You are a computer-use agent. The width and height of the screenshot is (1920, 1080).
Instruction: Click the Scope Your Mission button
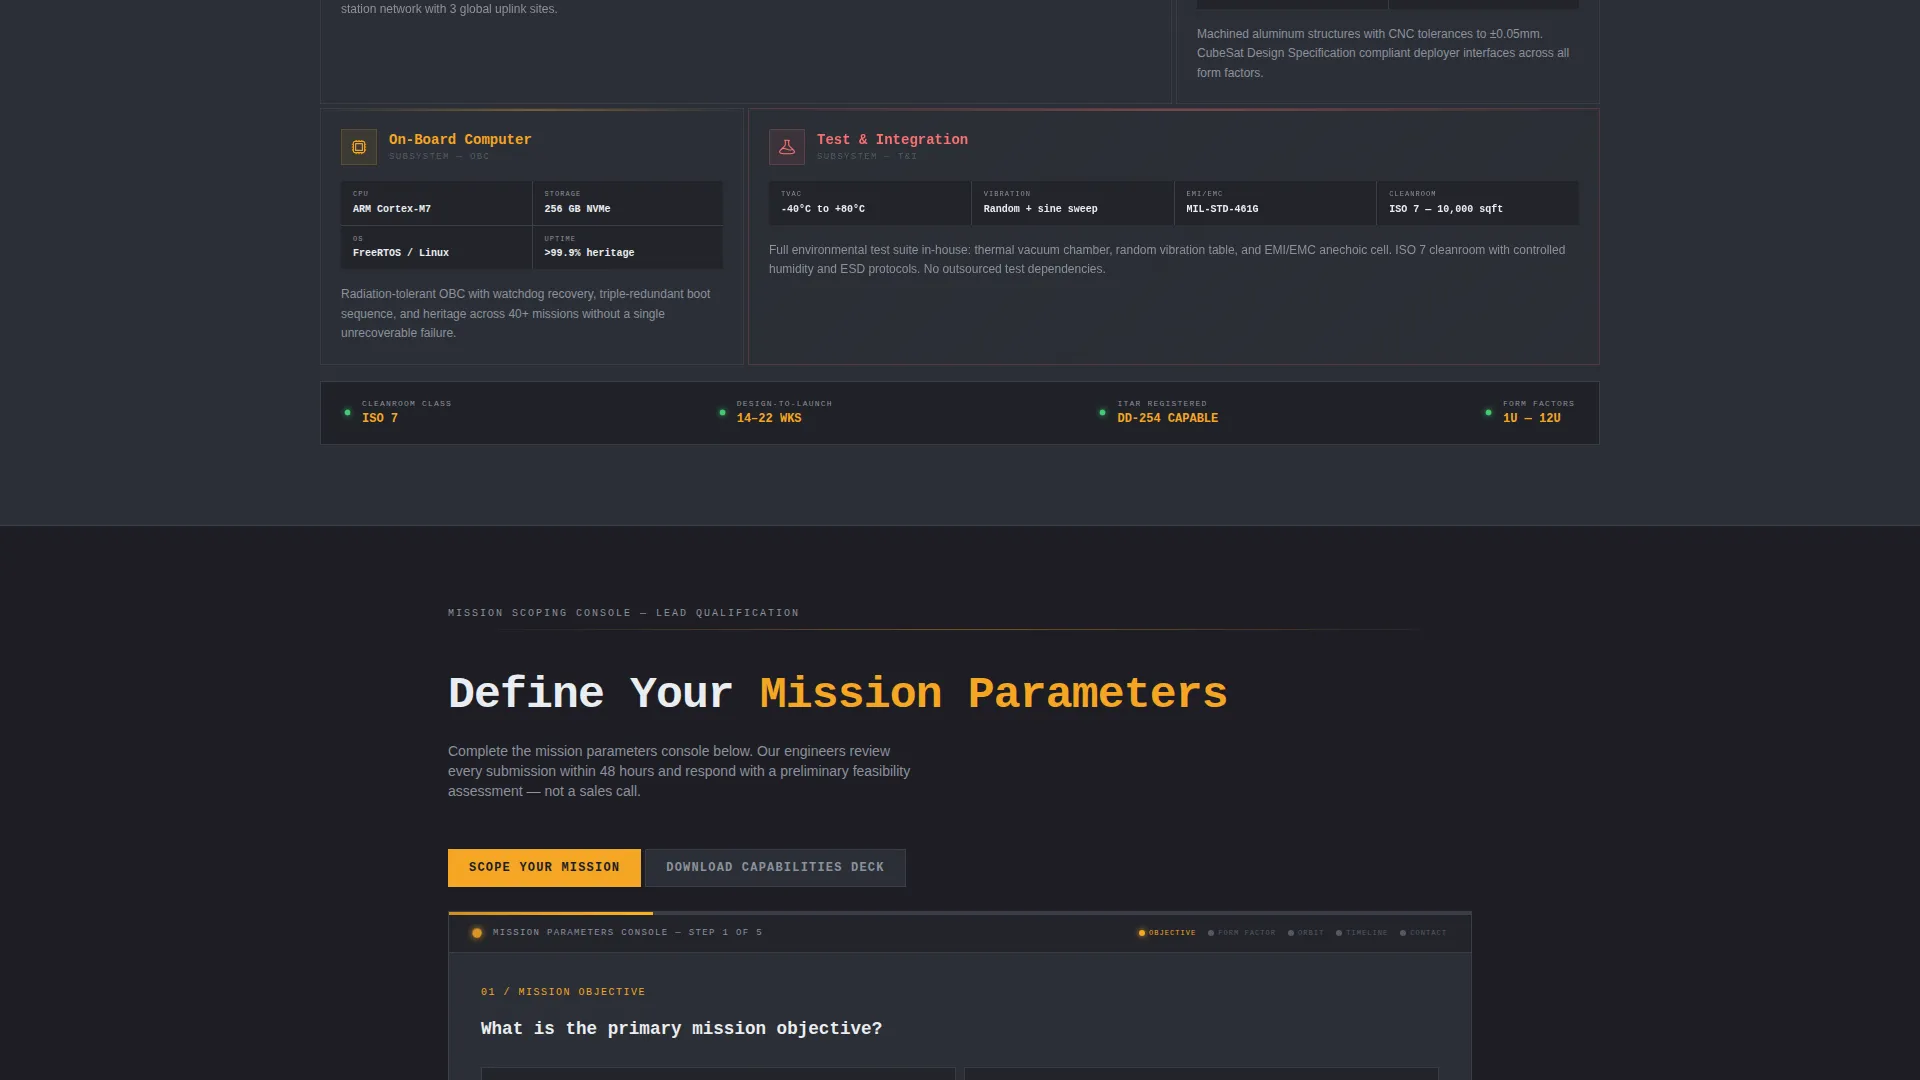click(x=544, y=868)
